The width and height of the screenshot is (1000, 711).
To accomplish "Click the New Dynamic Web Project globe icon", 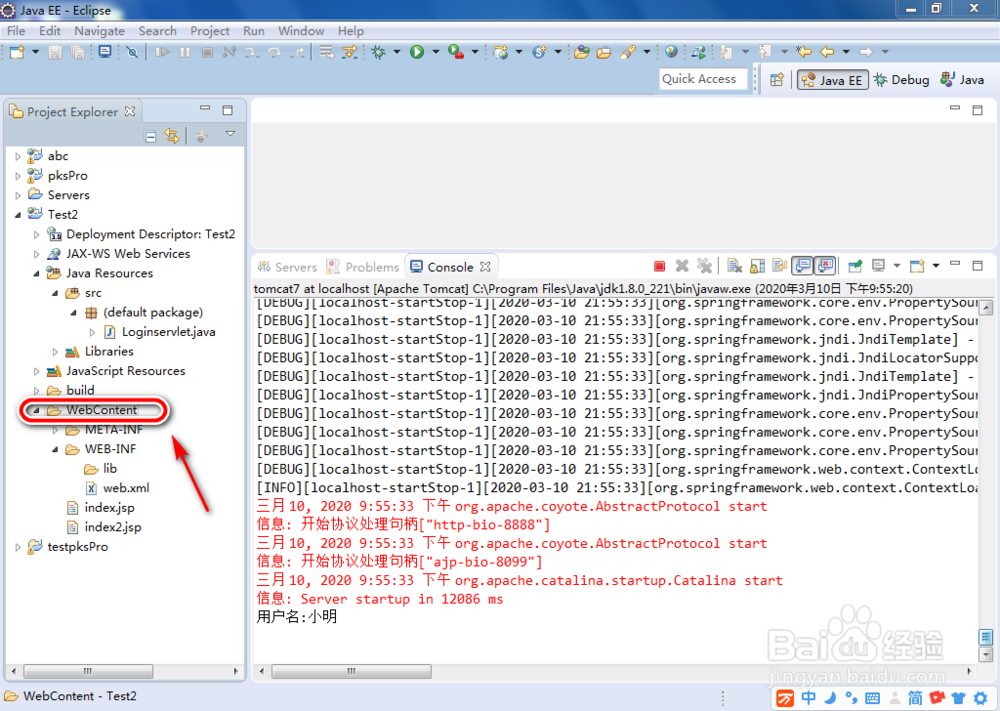I will coord(501,52).
